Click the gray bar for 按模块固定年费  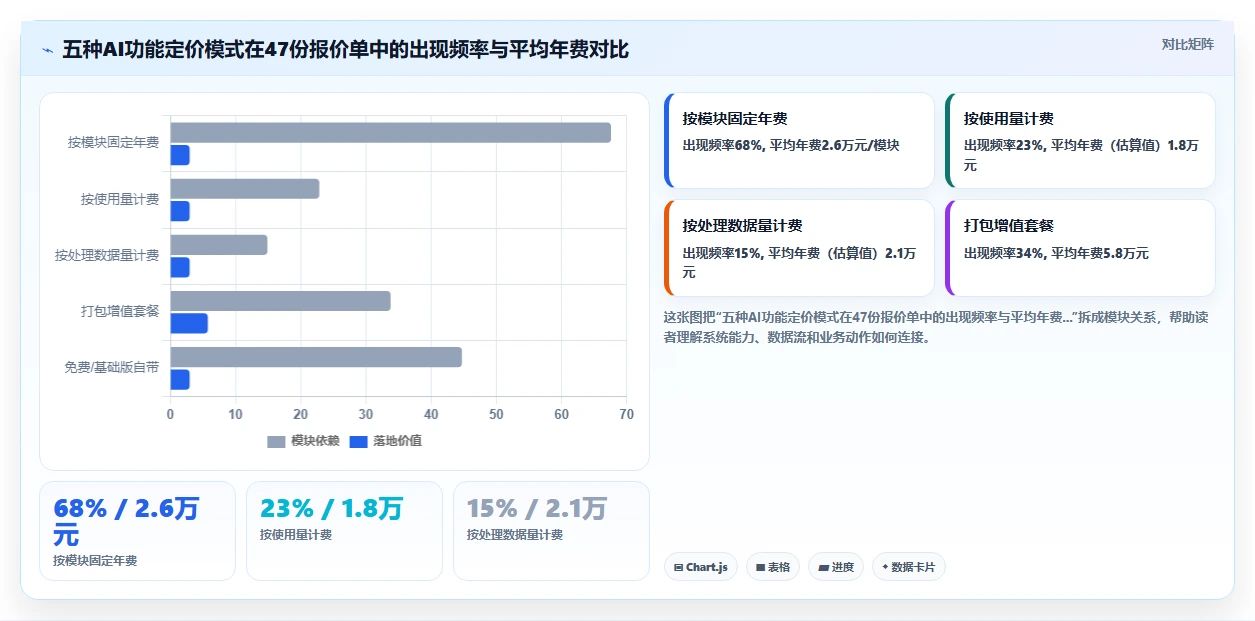(x=390, y=132)
